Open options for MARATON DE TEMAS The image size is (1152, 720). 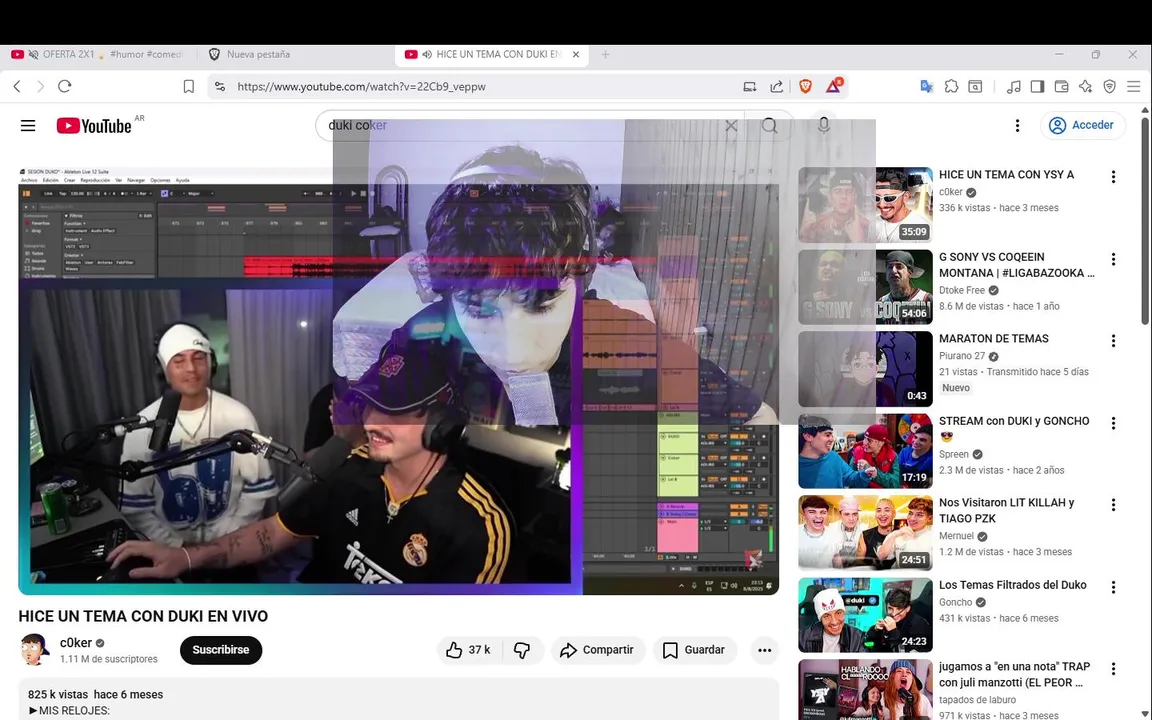click(x=1113, y=341)
